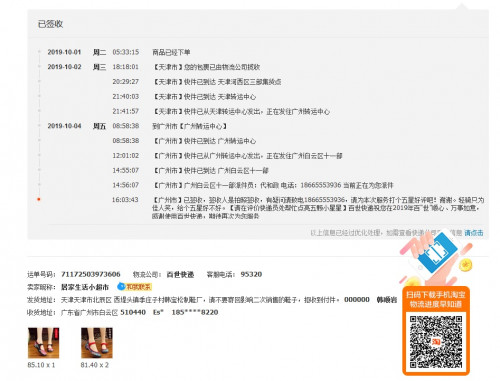Click the 扫码下载手机淘宝 orange banner
The image size is (500, 381).
436,299
